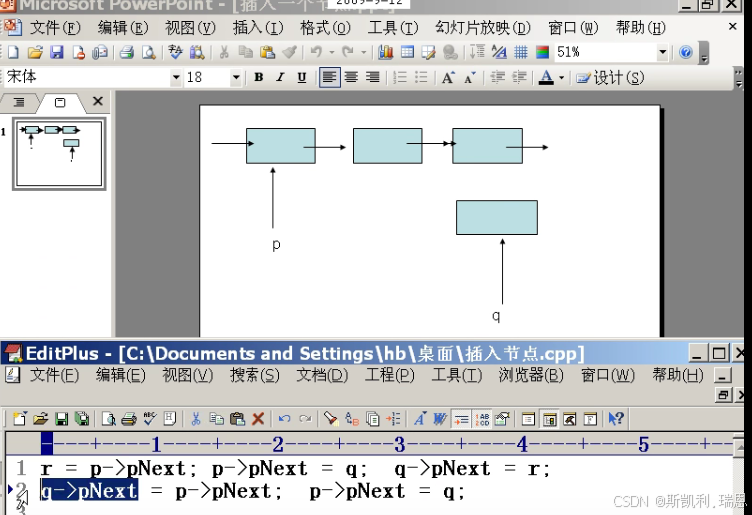
Task: Open PowerPoint redo history dropdown arrow
Action: tap(364, 52)
